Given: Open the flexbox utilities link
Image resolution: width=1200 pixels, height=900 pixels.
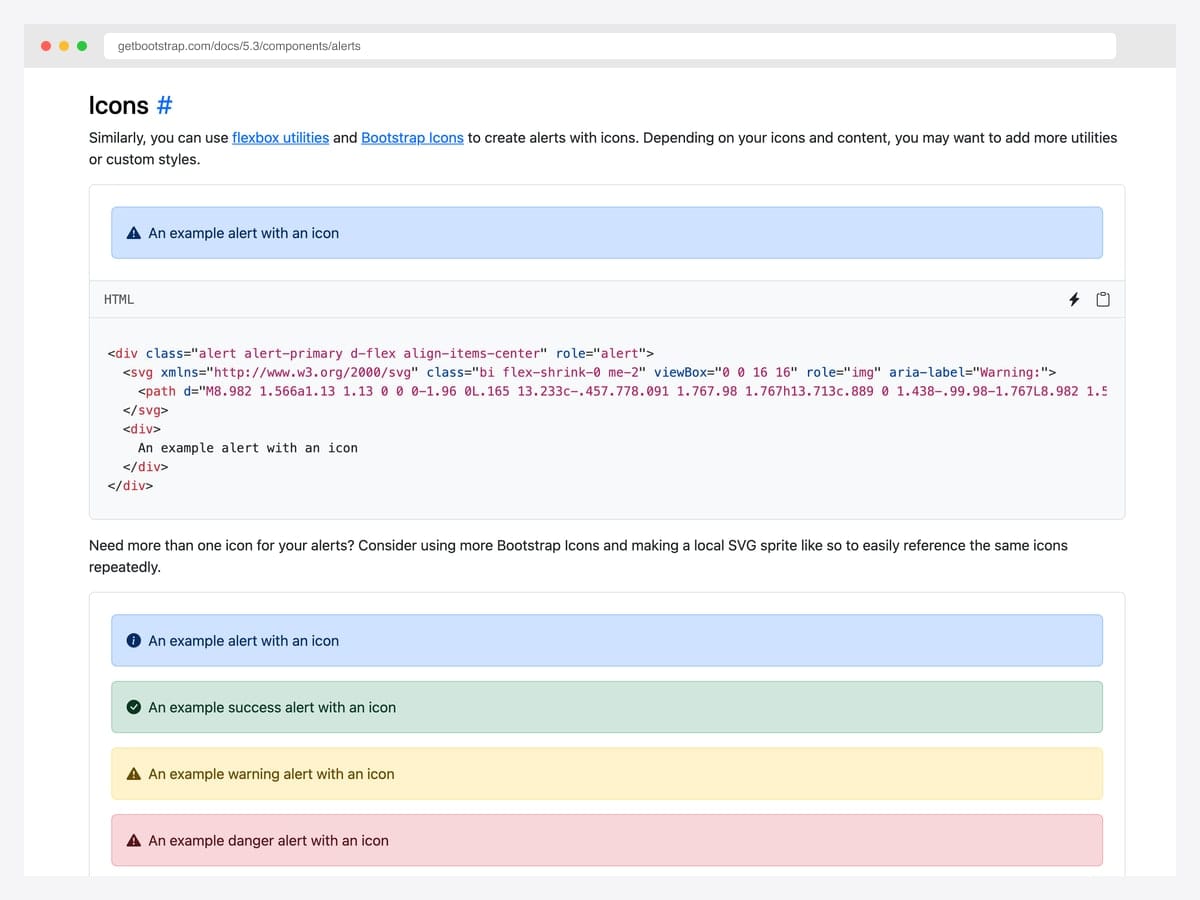Looking at the screenshot, I should point(280,138).
